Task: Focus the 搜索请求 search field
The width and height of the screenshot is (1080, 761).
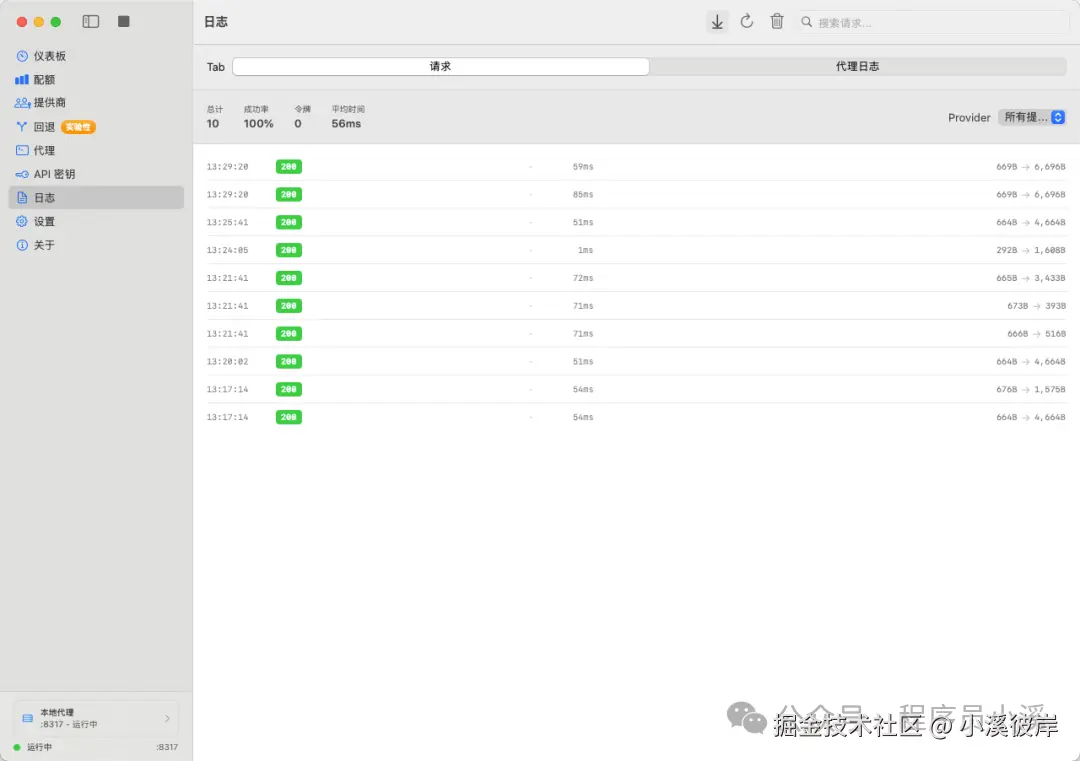Action: [x=933, y=22]
